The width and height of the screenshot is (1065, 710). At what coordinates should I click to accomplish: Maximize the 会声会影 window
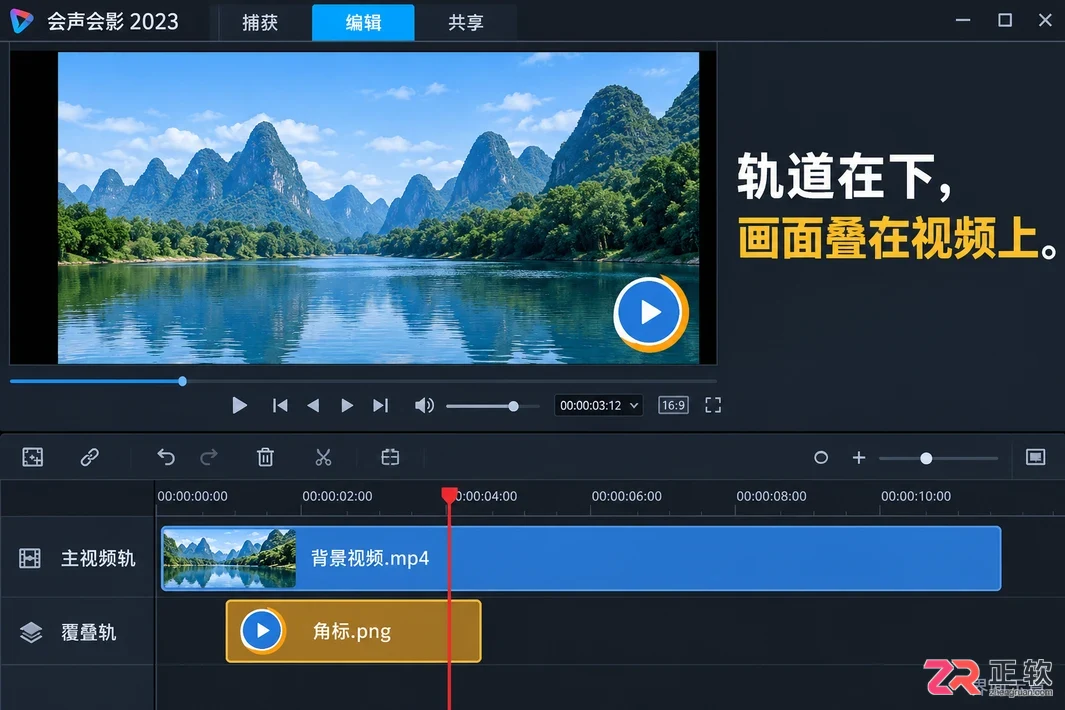(1005, 20)
